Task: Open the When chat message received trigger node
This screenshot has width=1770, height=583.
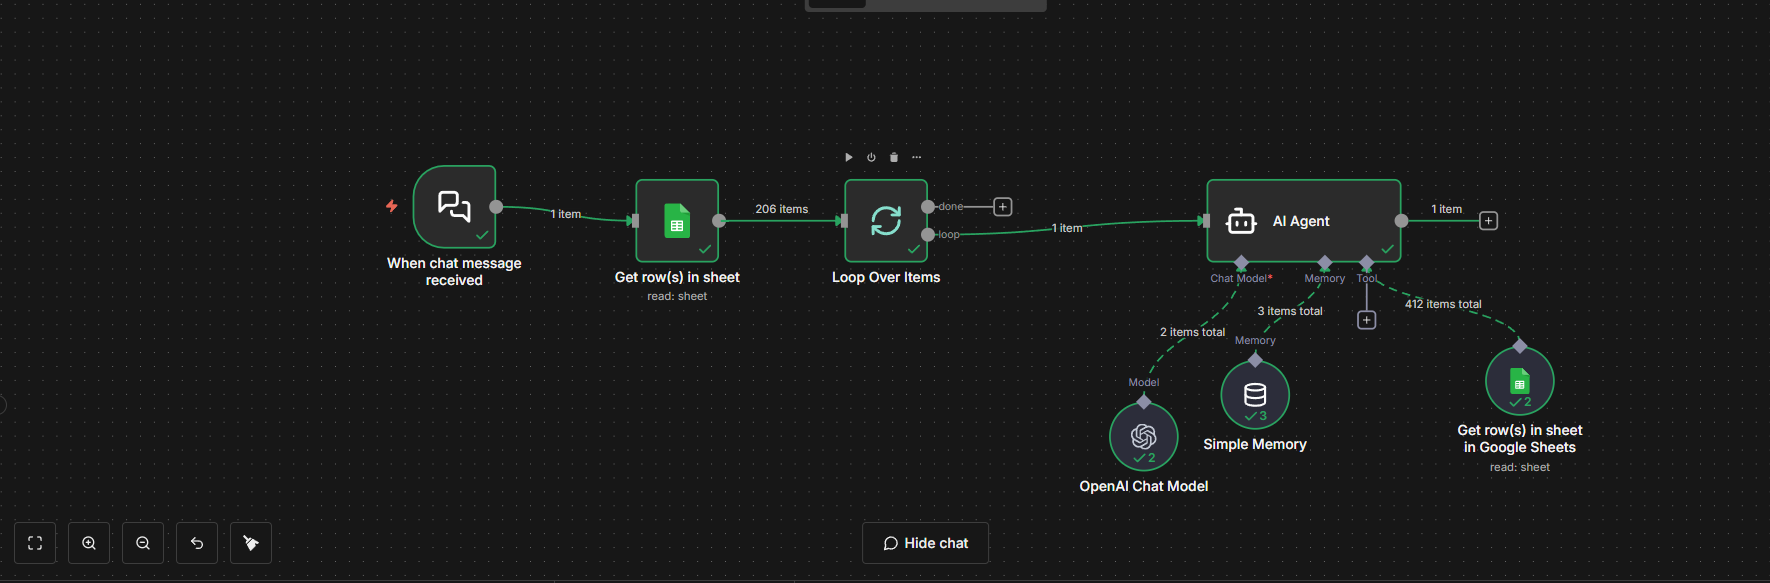Action: (454, 207)
